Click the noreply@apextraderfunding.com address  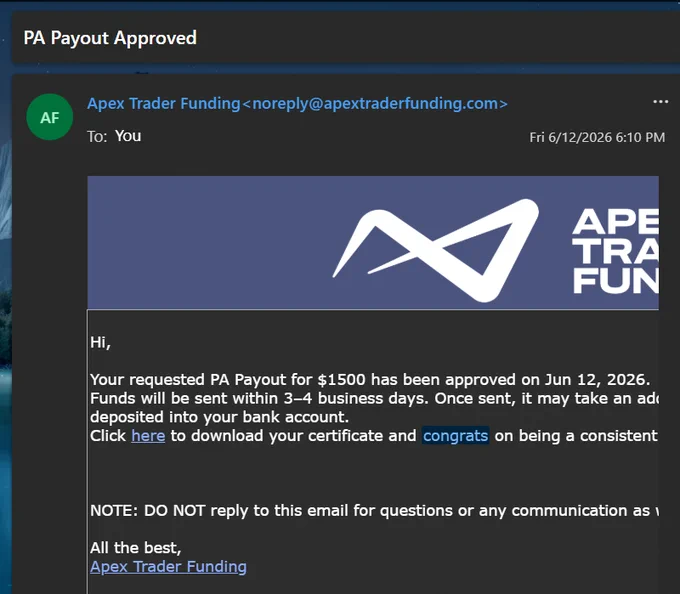pos(375,104)
